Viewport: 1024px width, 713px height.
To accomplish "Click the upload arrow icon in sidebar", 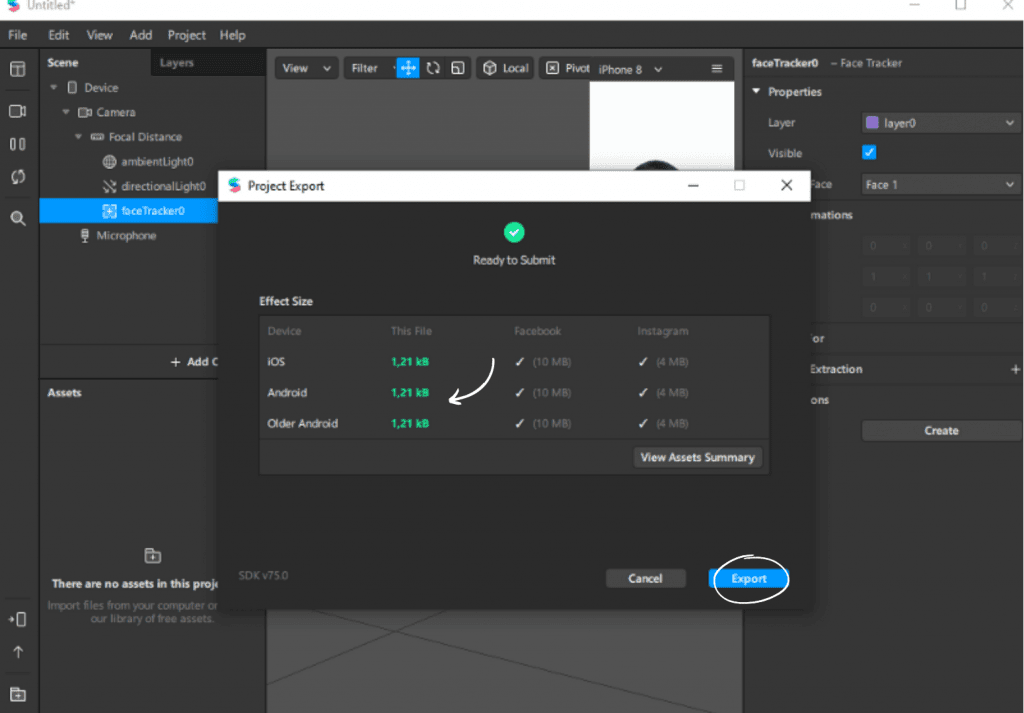I will point(18,652).
